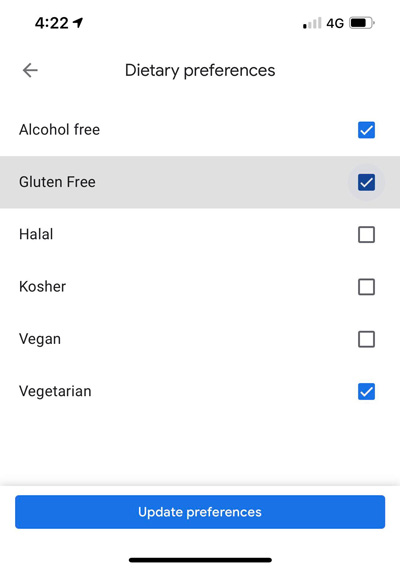Tap the home indicator bar

tap(200, 560)
